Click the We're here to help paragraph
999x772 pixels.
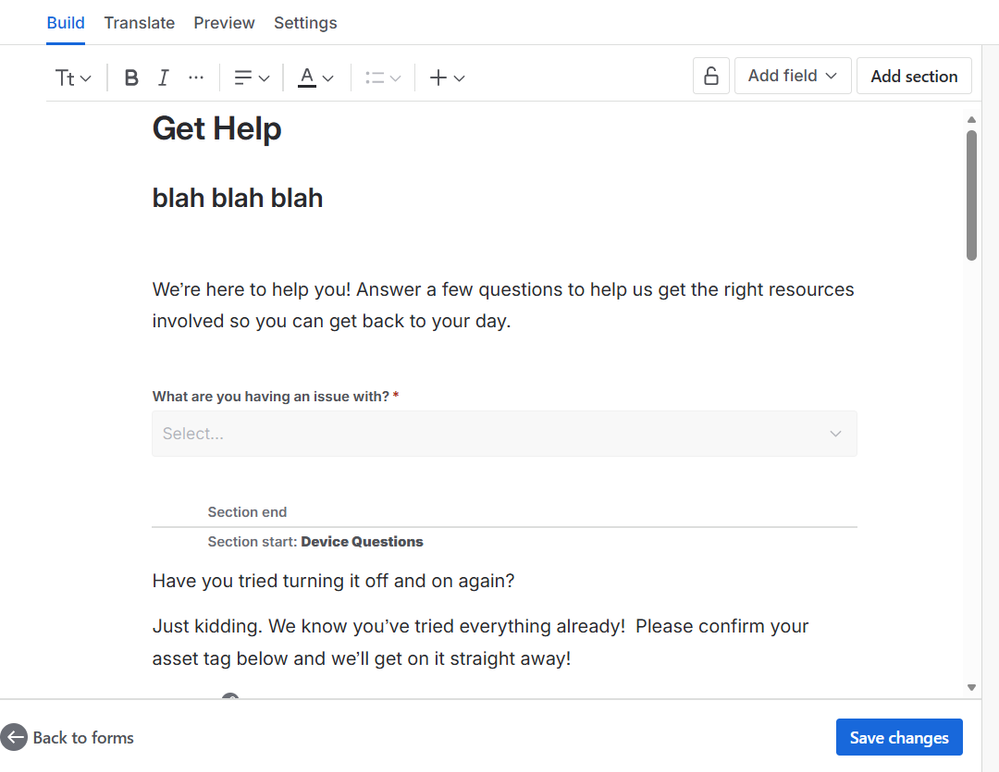pyautogui.click(x=503, y=305)
